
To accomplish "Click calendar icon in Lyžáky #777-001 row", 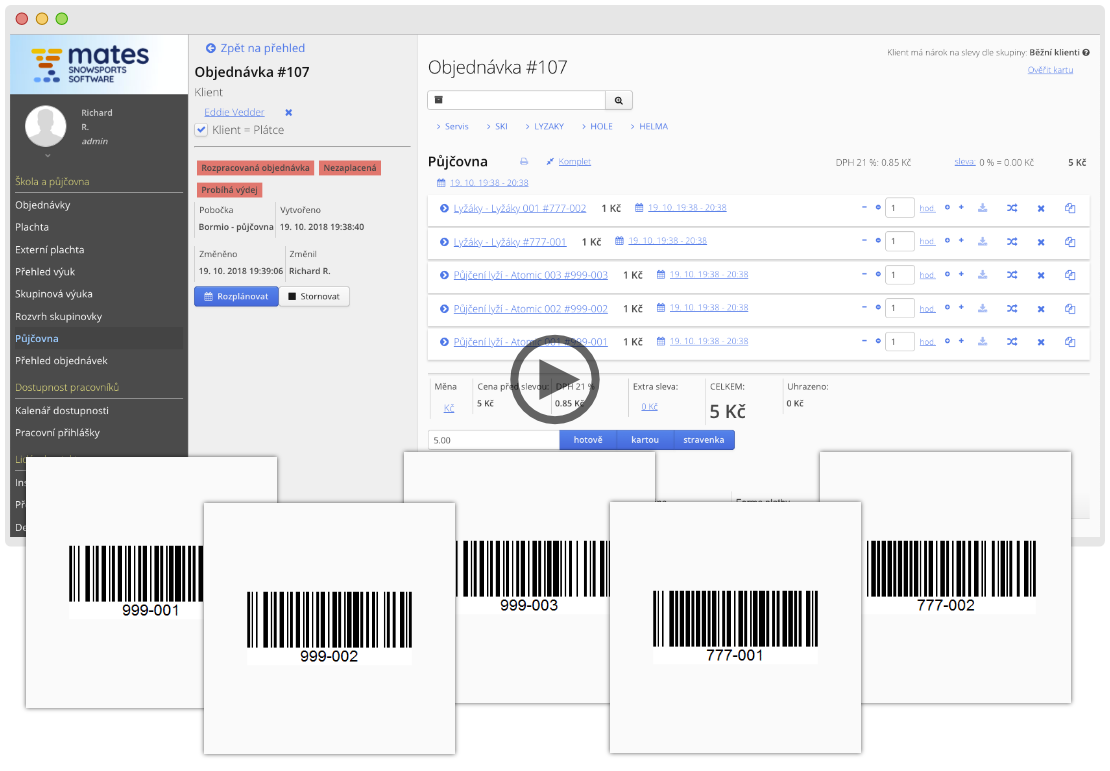I will (x=619, y=241).
